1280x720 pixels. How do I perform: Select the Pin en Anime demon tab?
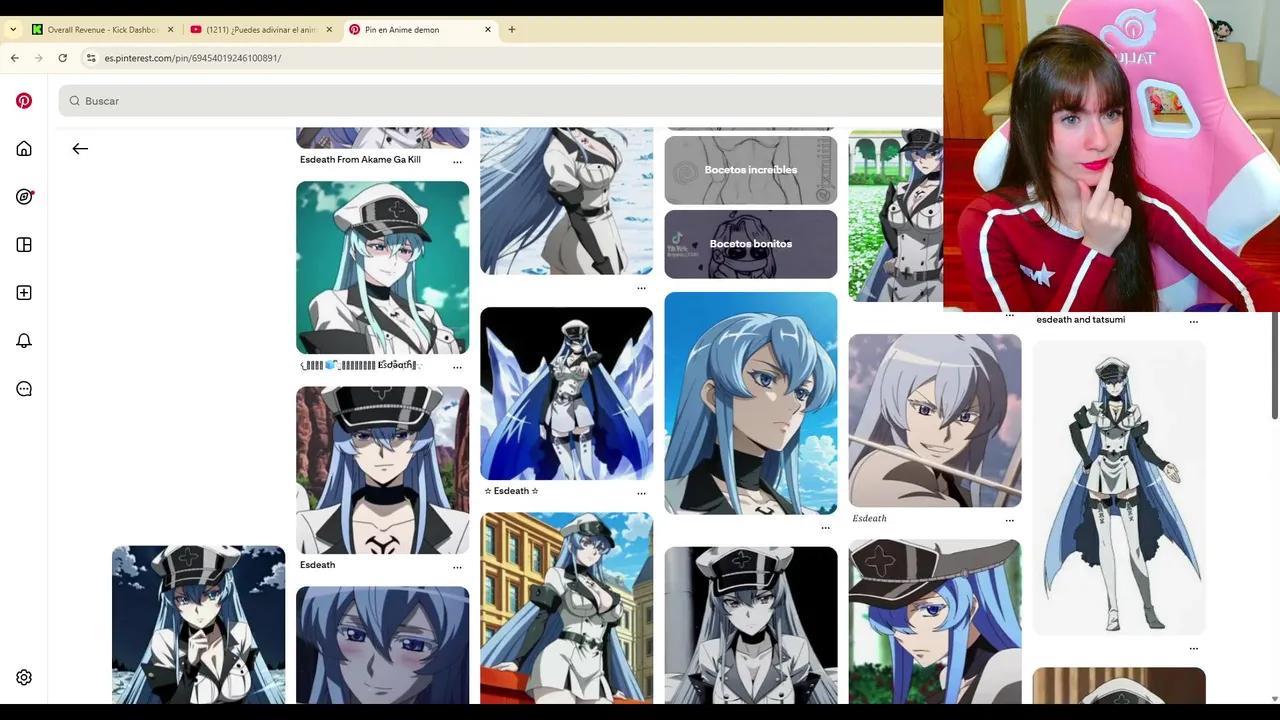tap(420, 29)
